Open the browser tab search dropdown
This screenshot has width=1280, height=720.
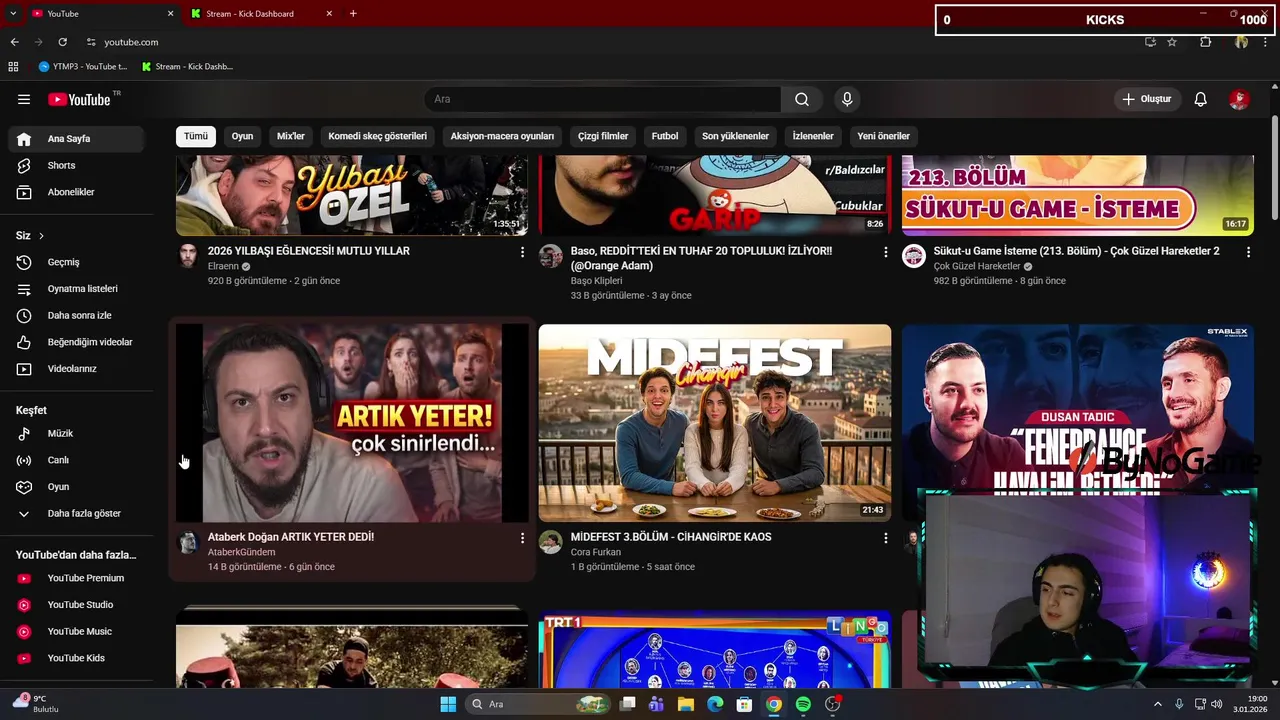tap(13, 14)
